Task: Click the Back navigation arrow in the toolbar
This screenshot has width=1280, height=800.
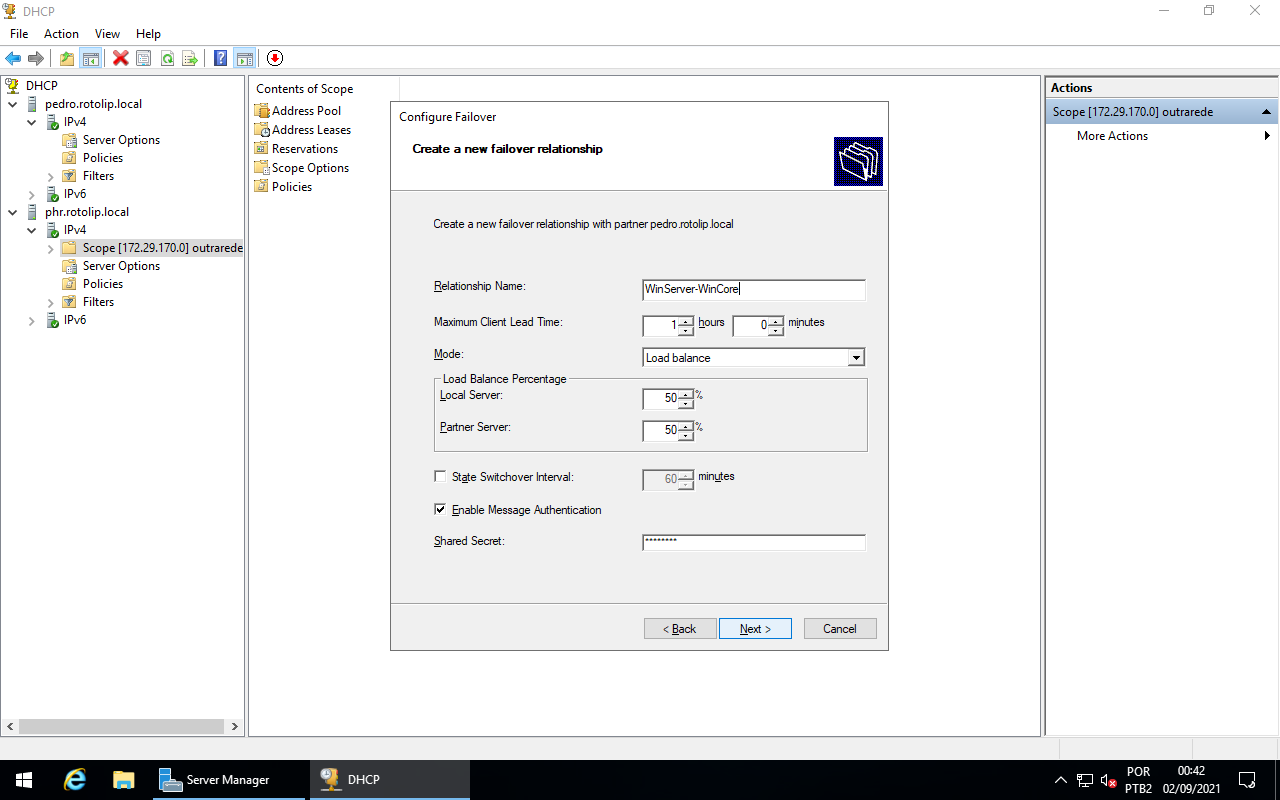Action: coord(13,58)
